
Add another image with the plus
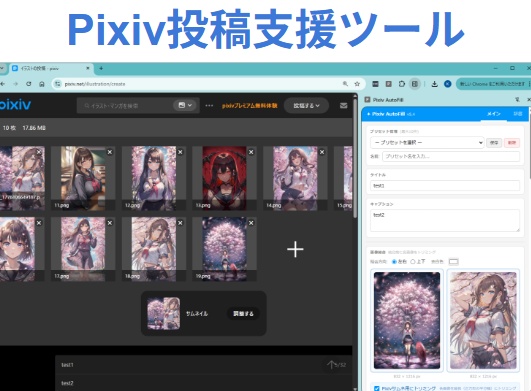click(x=295, y=249)
